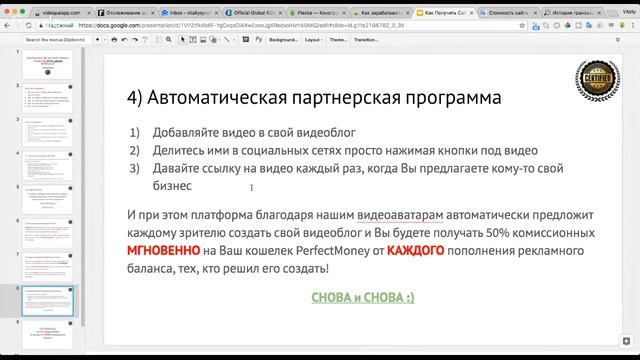Click the print icon in Slides toolbar

pyautogui.click(x=114, y=40)
